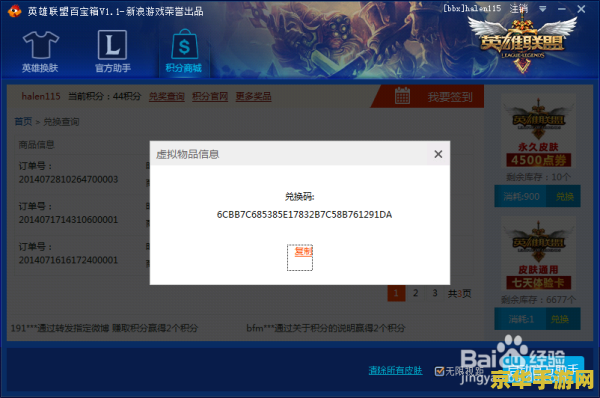The width and height of the screenshot is (600, 398).
Task: Click the halen115 username in points bar
Action: (x=41, y=96)
